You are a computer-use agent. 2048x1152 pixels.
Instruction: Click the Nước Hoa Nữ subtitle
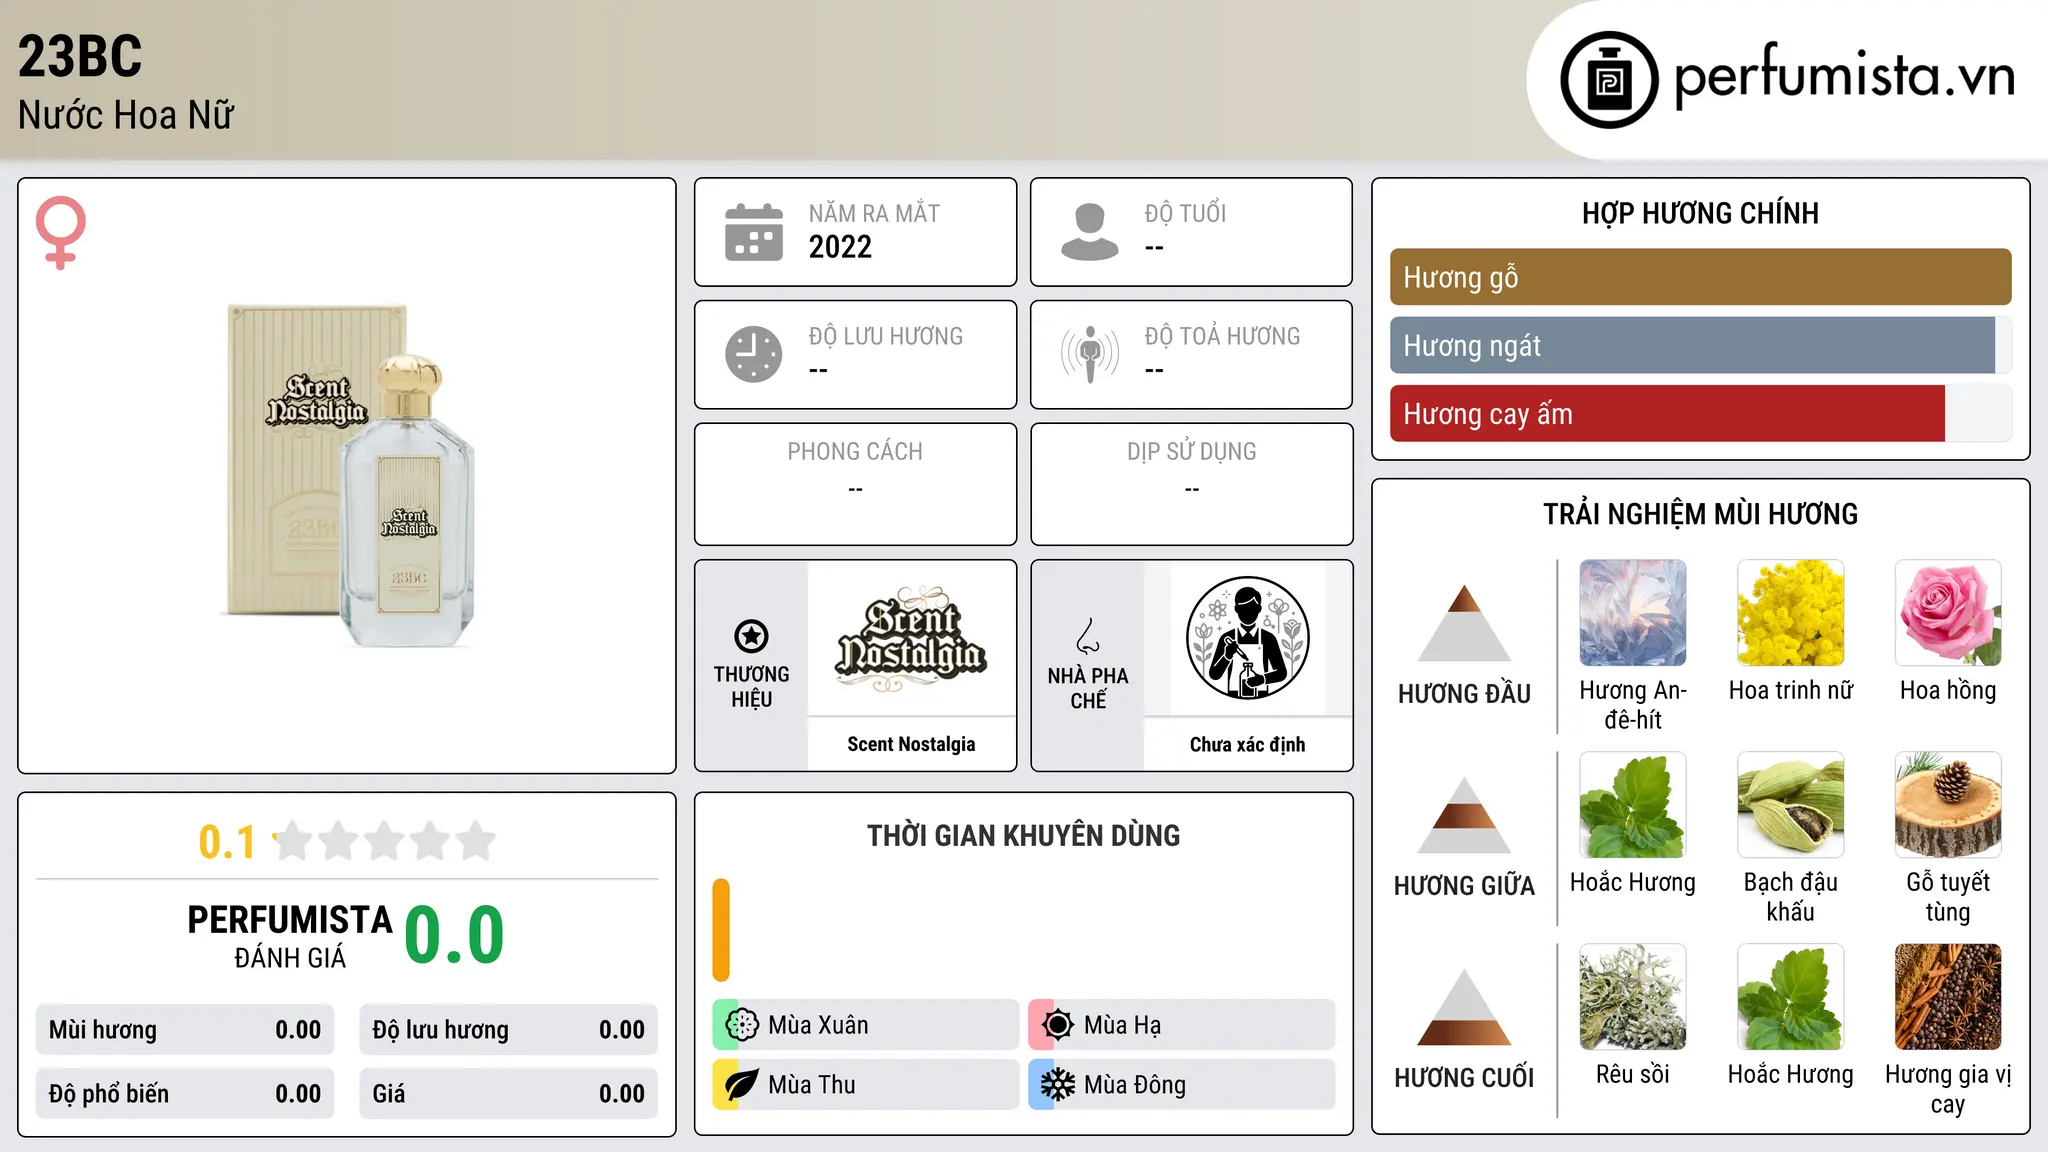click(x=126, y=116)
